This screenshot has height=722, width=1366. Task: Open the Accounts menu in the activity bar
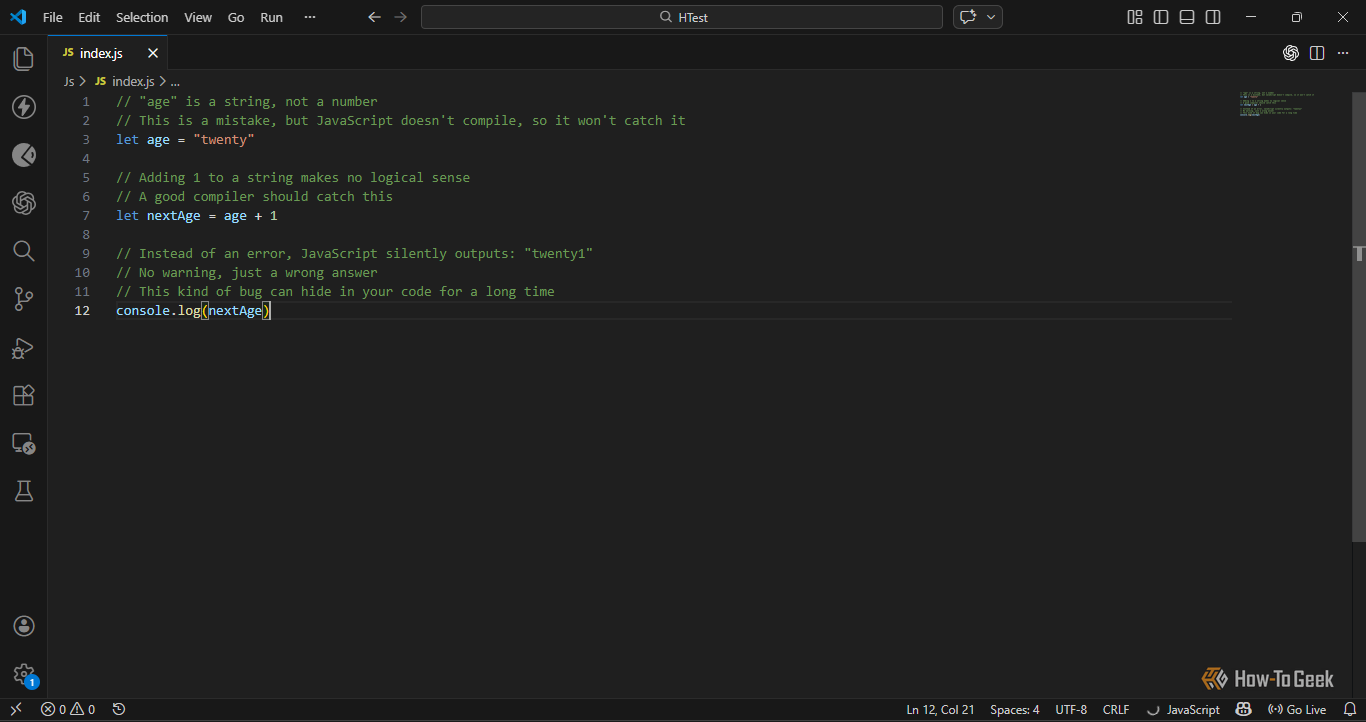tap(24, 626)
